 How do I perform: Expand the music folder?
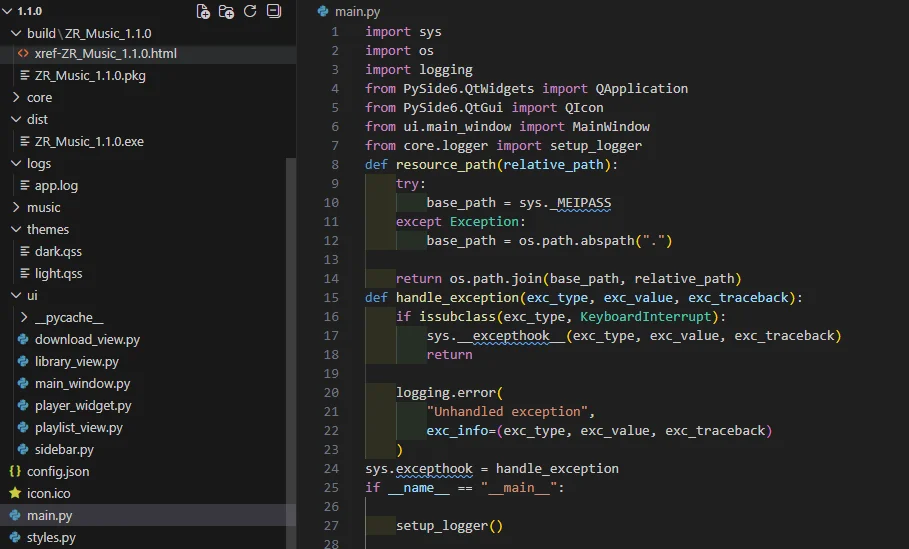(43, 207)
